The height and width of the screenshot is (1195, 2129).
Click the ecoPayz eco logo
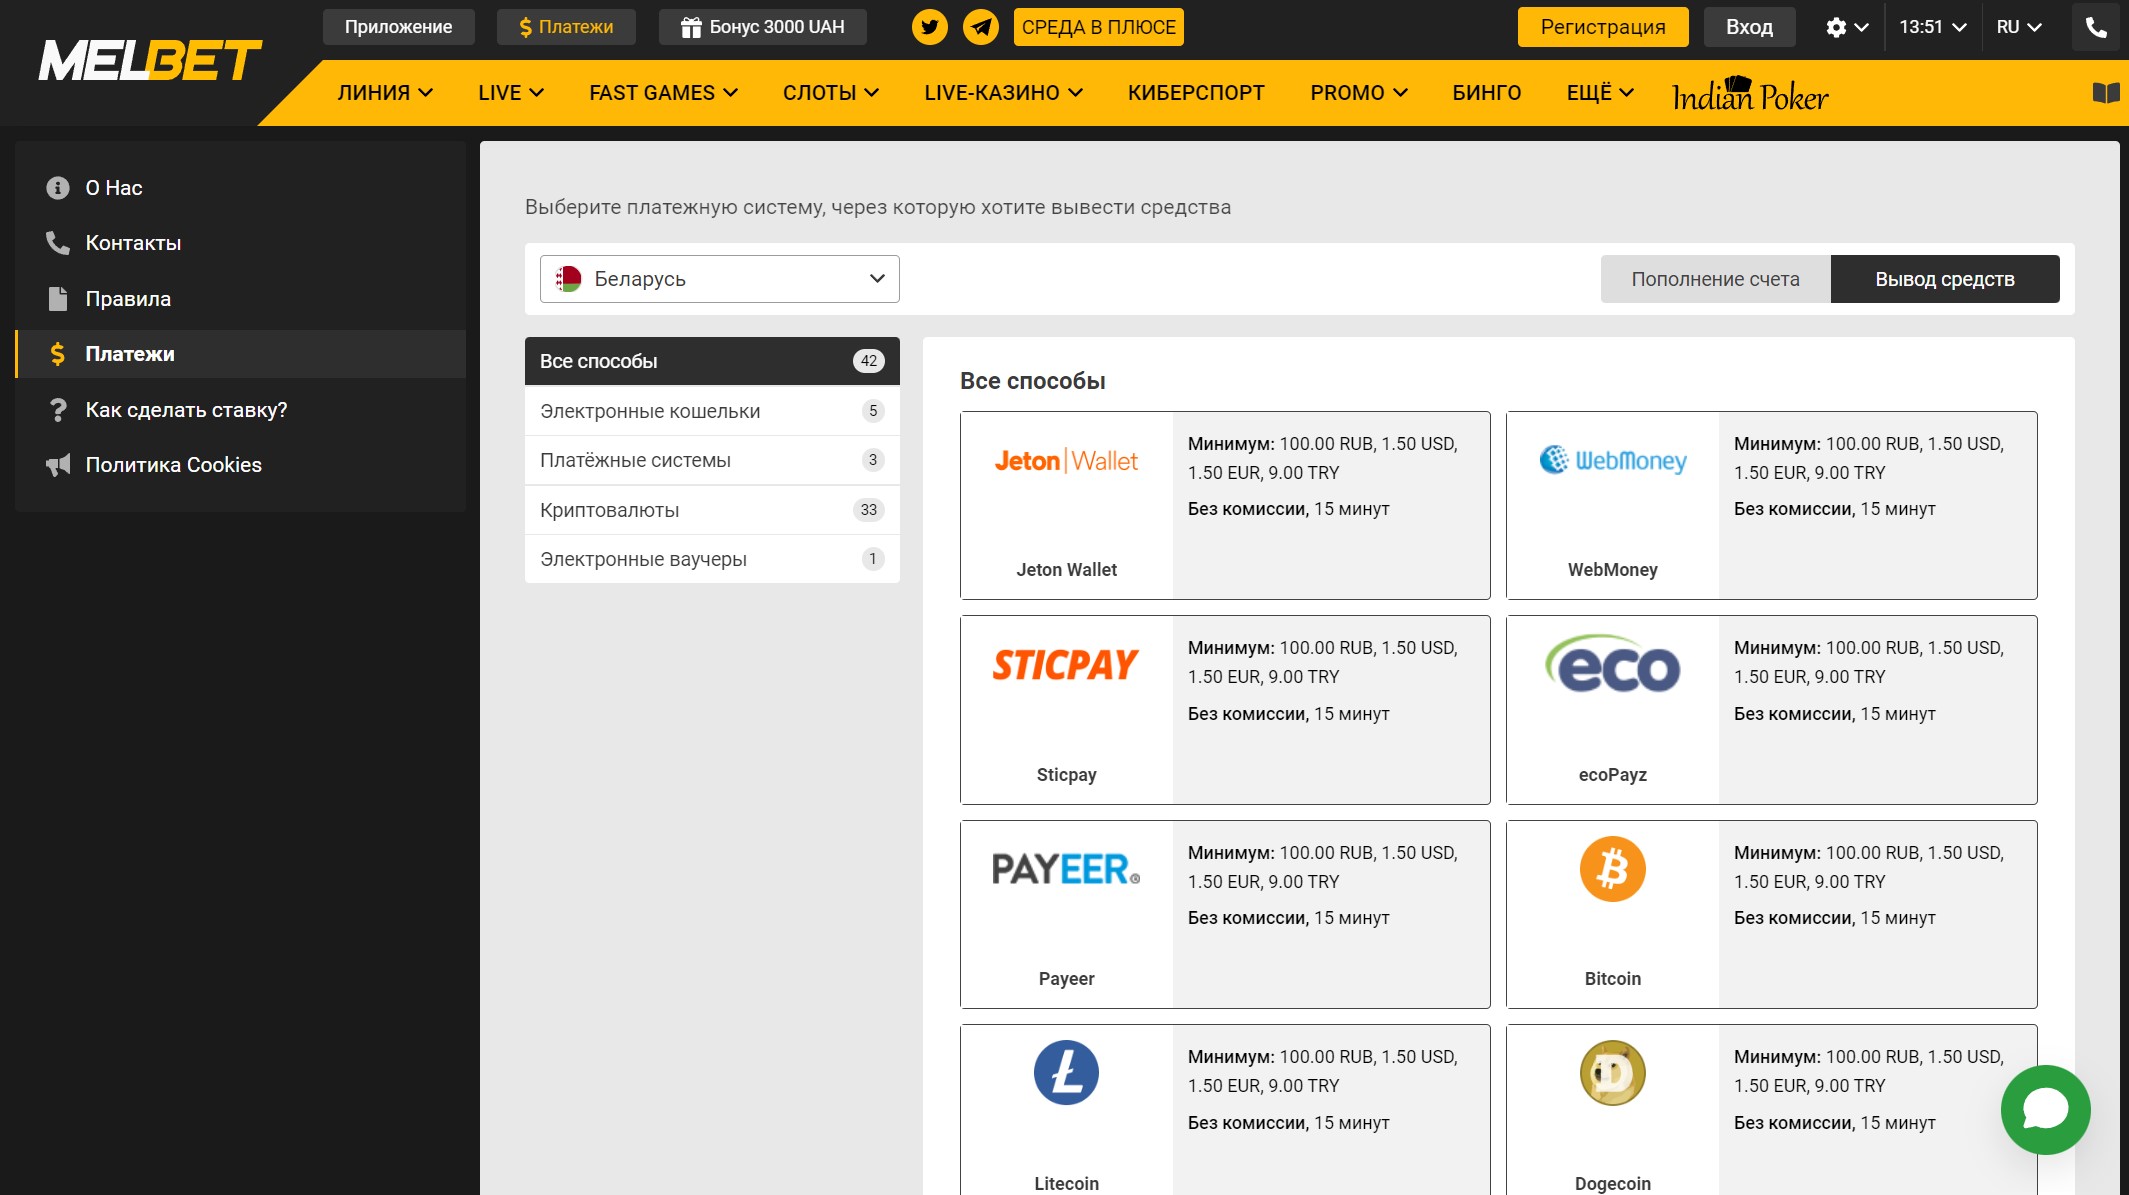click(x=1612, y=664)
